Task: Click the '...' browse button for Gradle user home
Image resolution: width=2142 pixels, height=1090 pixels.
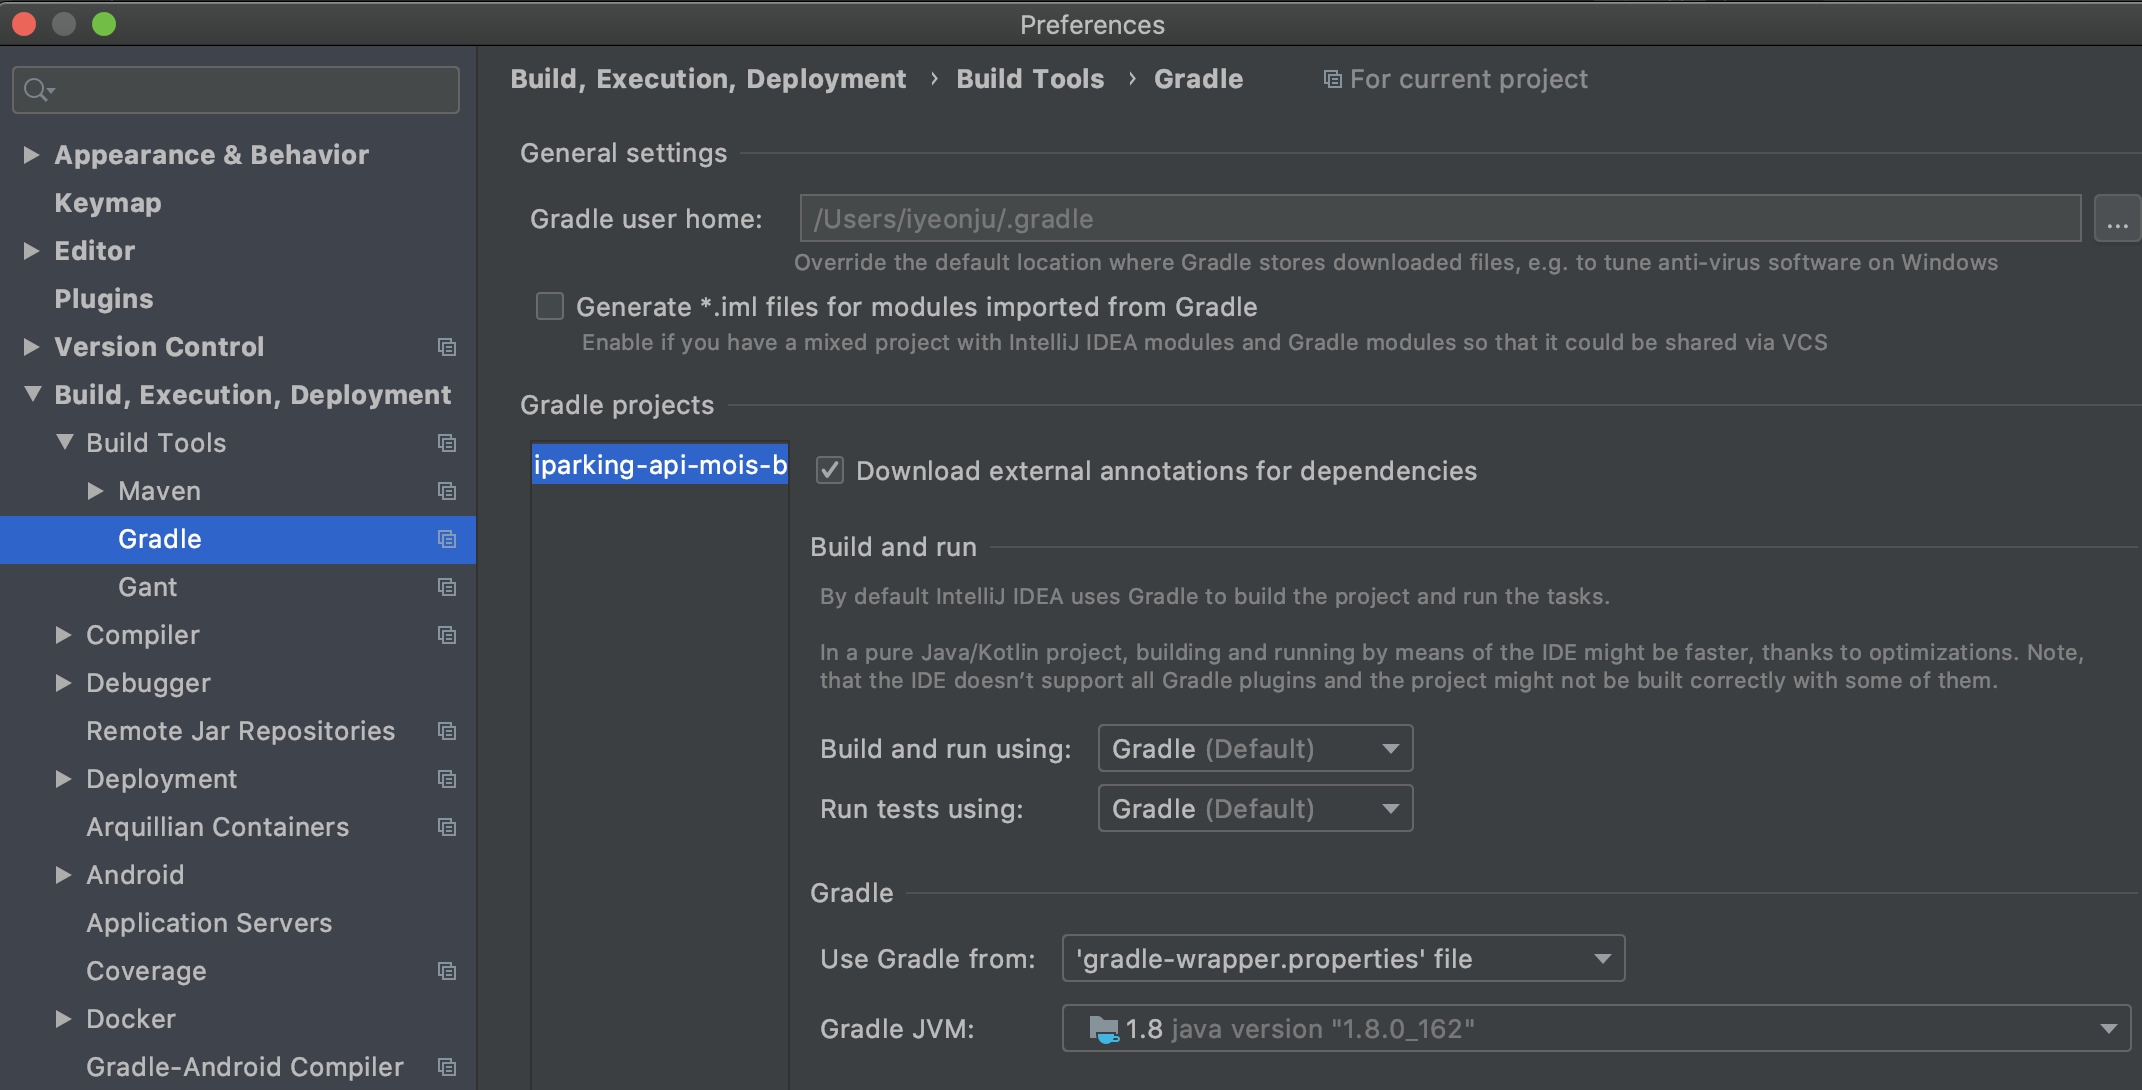Action: (x=2117, y=218)
